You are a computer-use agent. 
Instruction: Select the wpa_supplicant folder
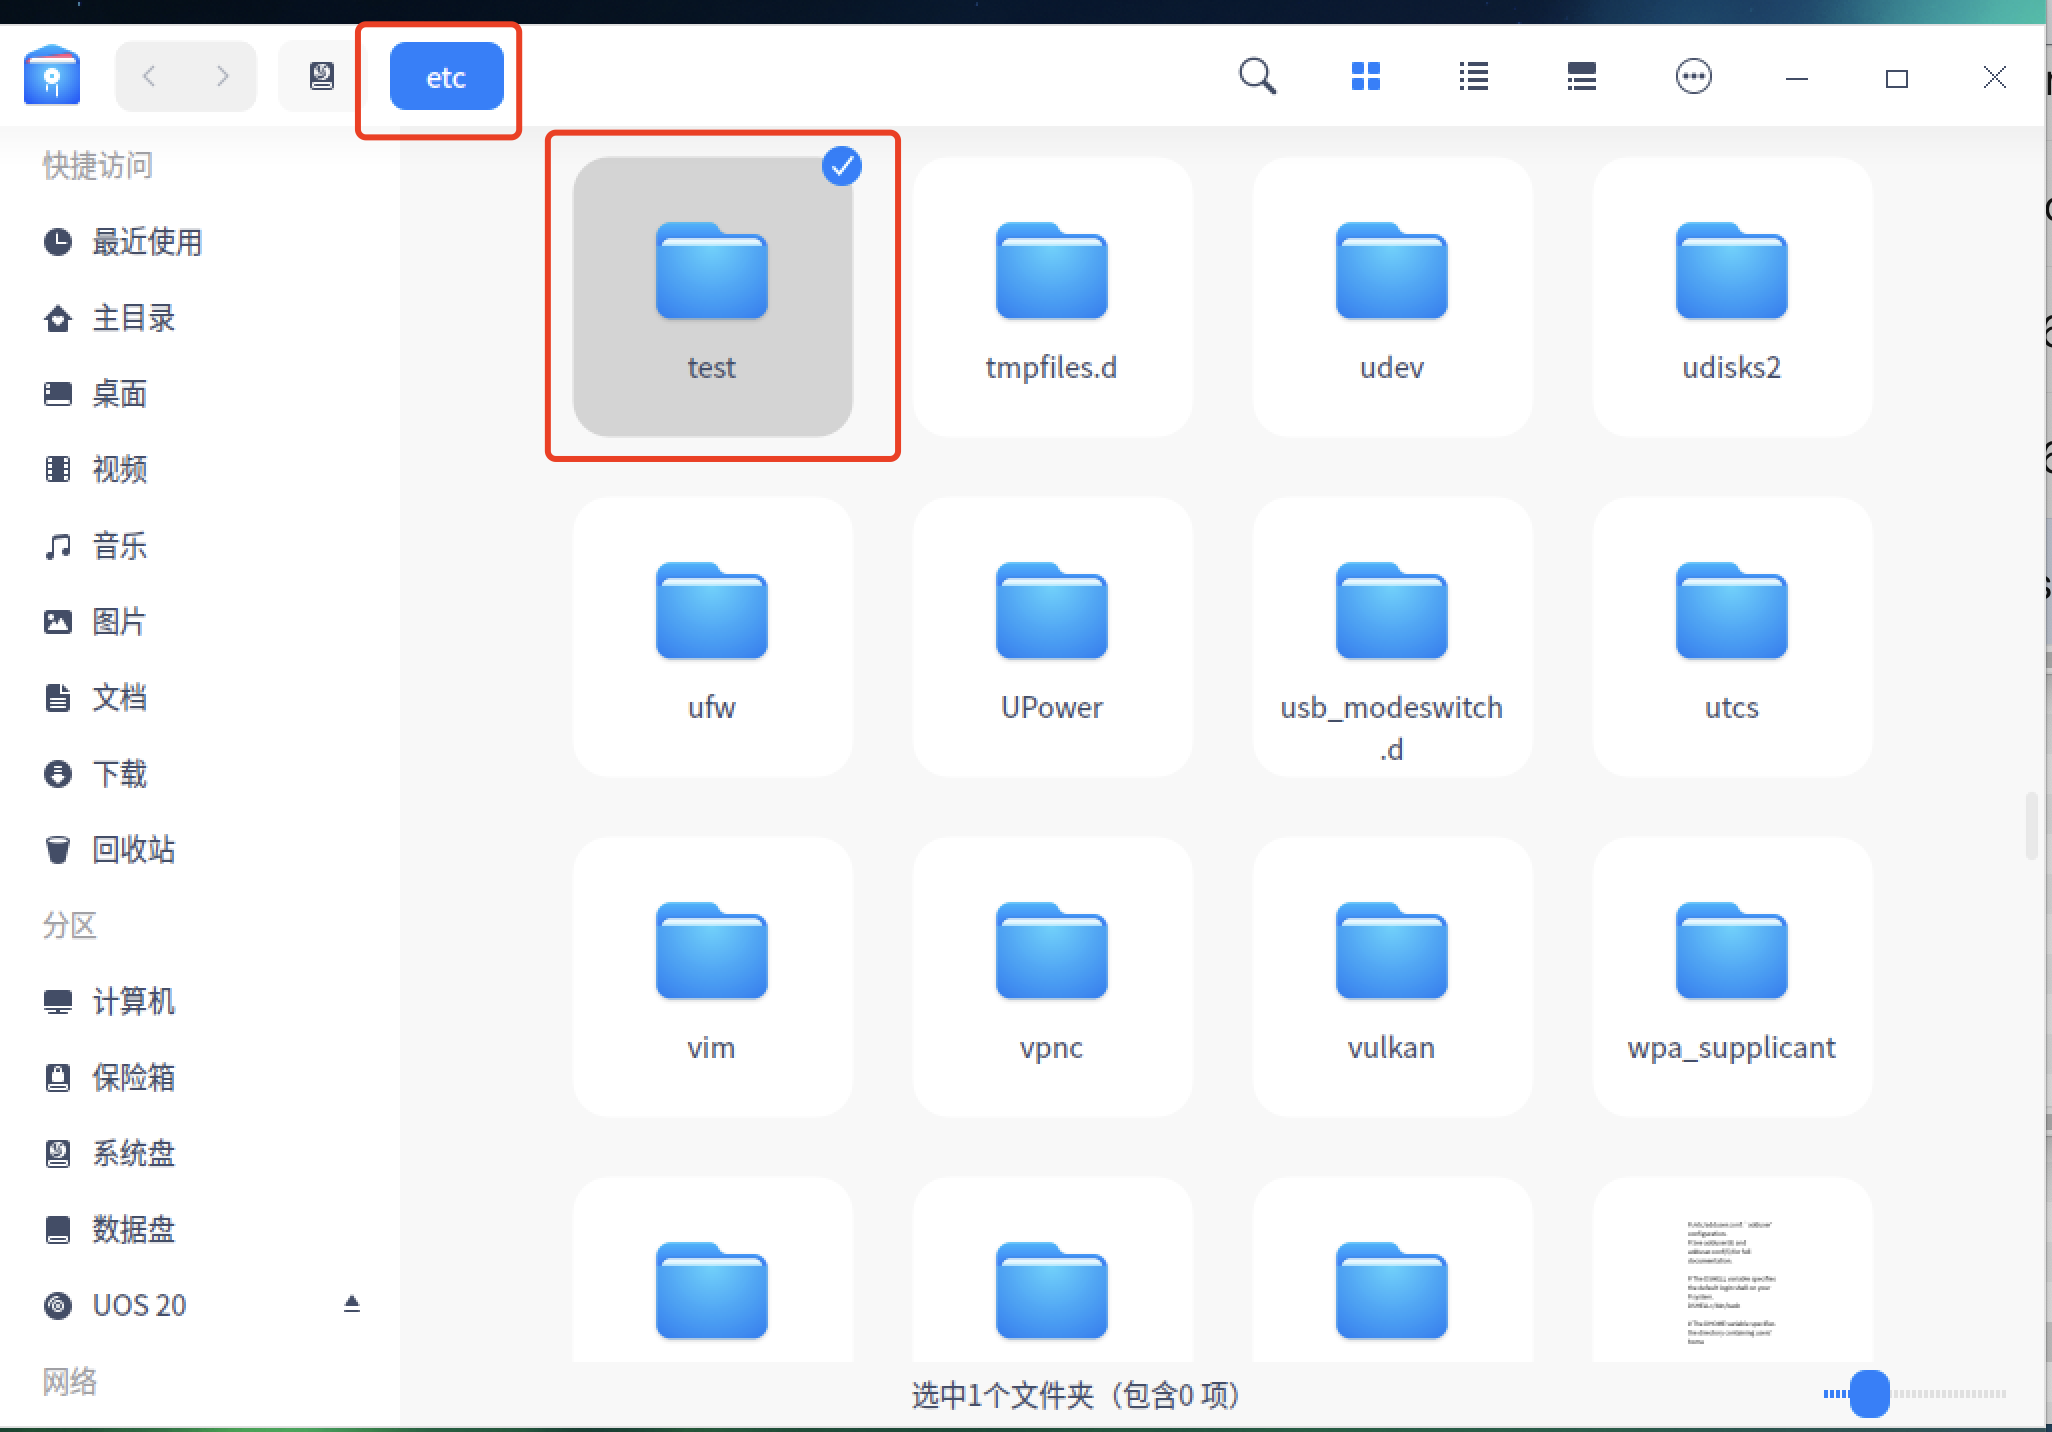click(x=1731, y=976)
